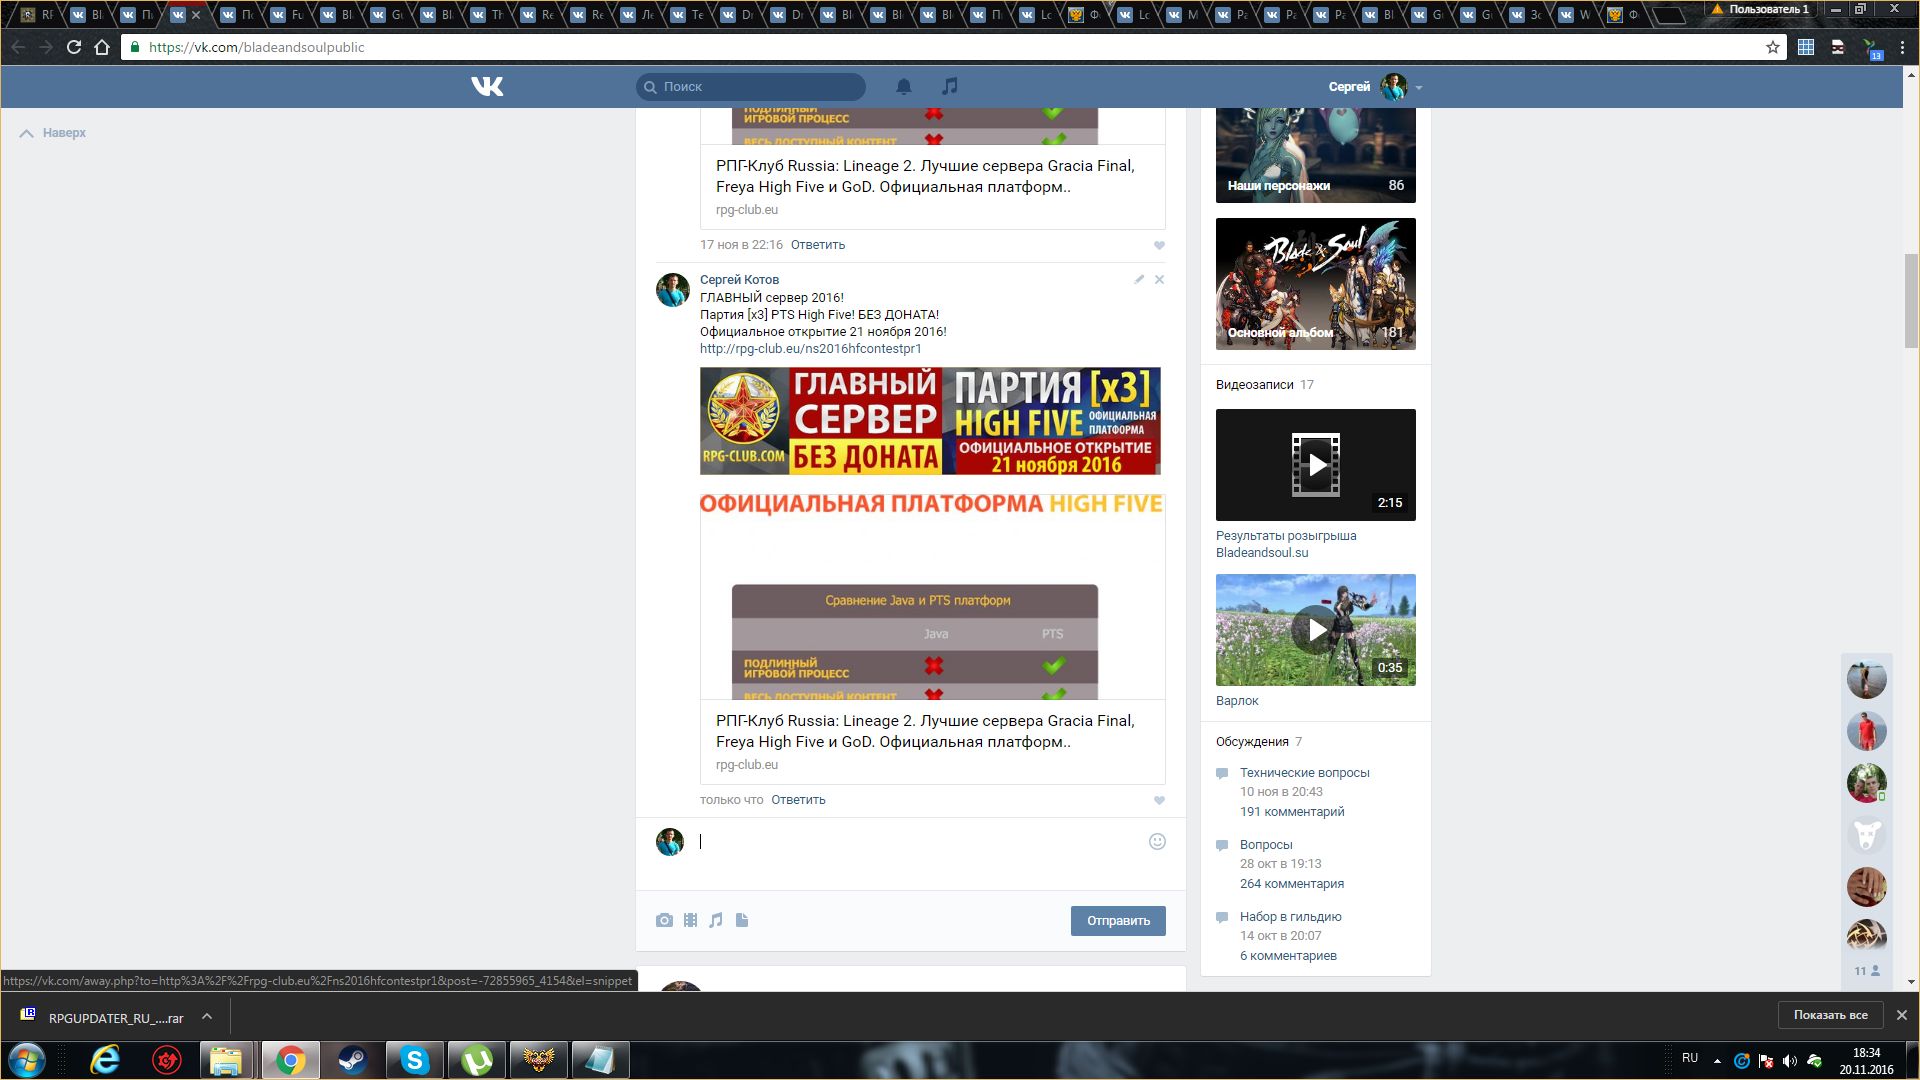The height and width of the screenshot is (1080, 1920).
Task: Attach an audio track to comment
Action: tap(716, 921)
